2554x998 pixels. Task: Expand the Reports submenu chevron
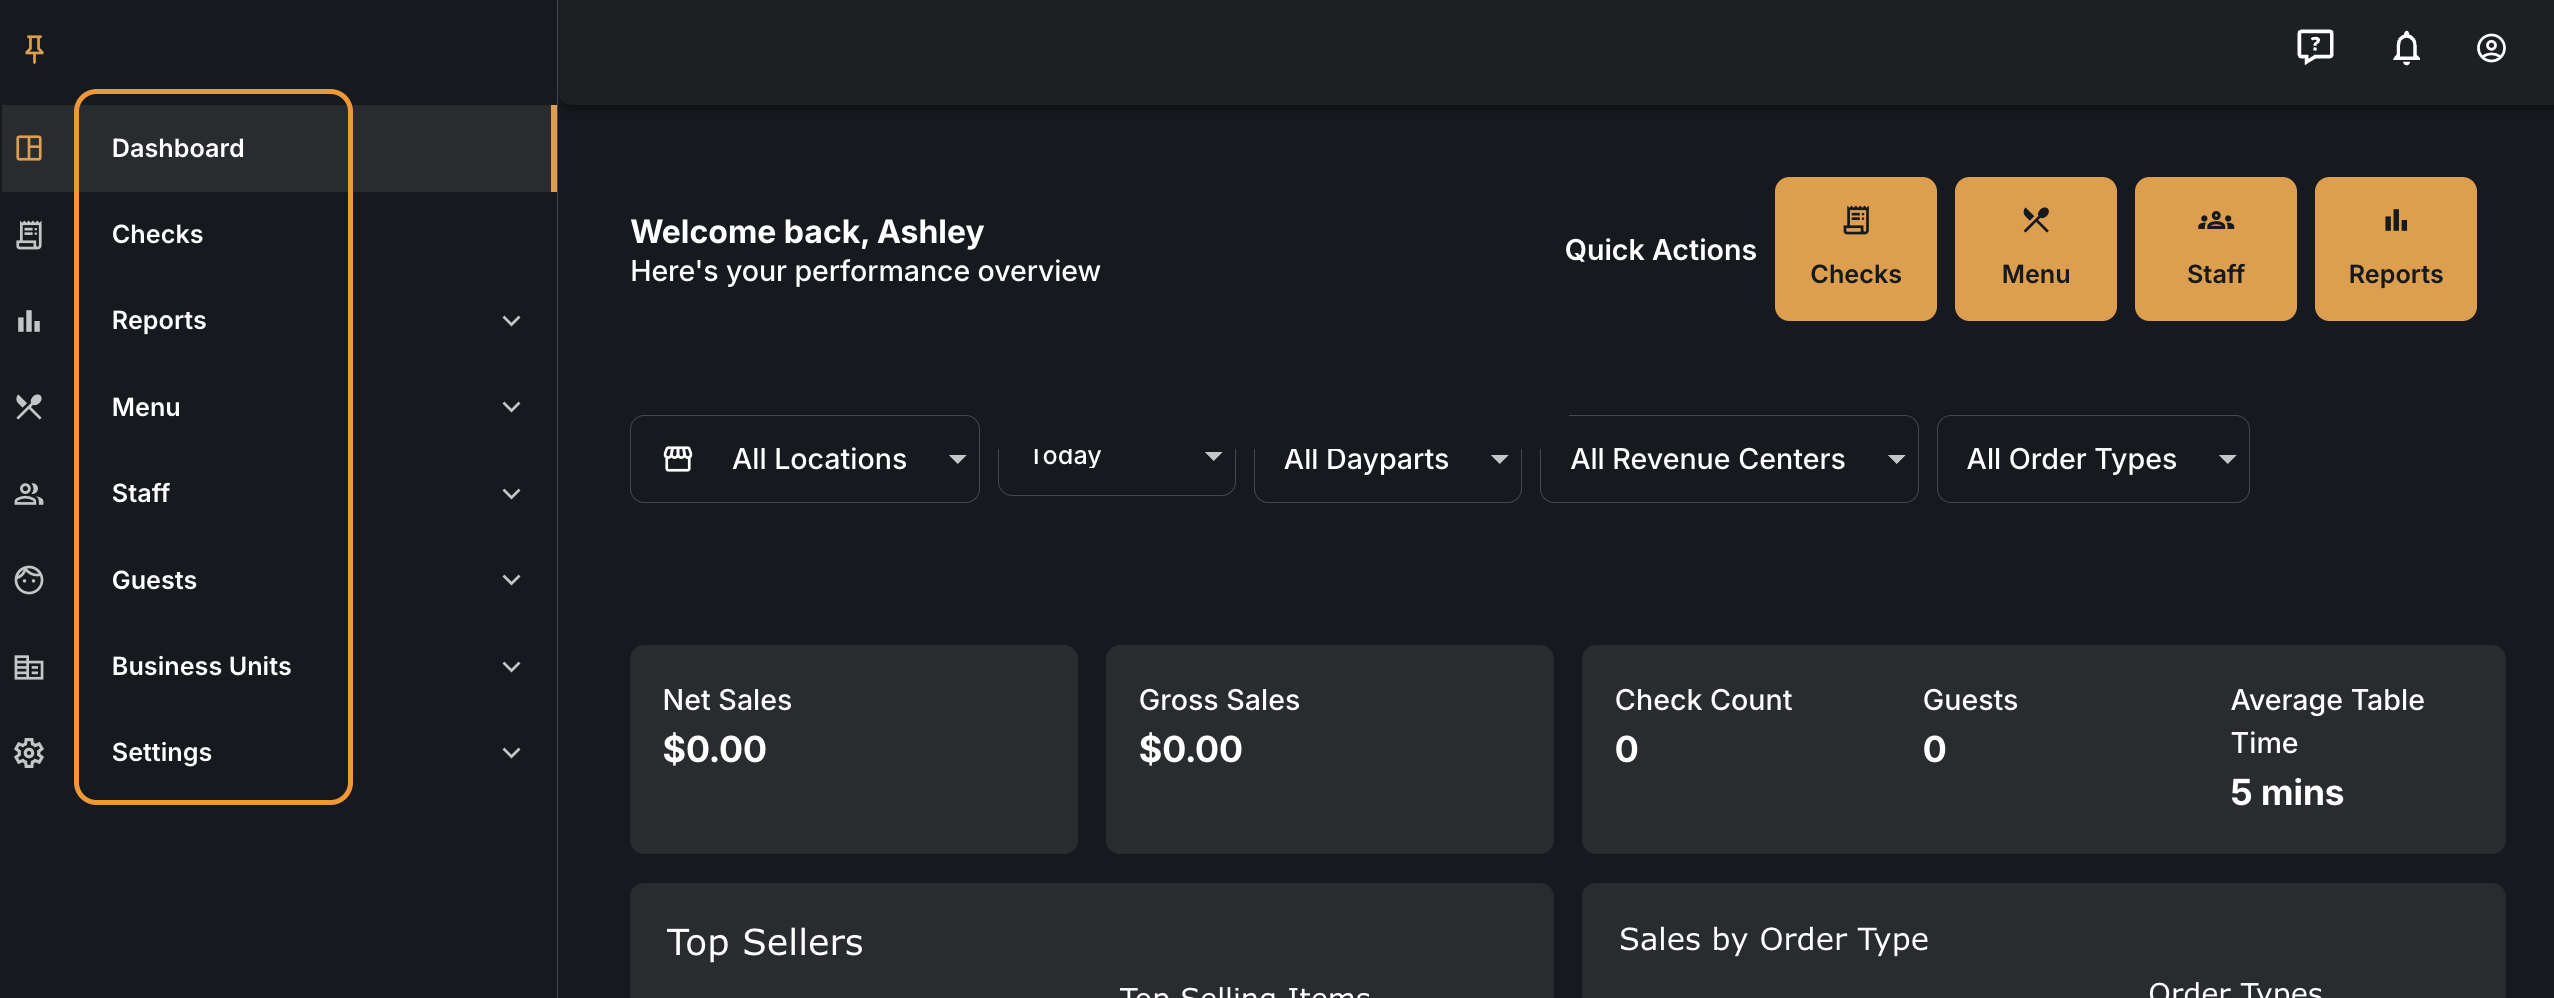(x=511, y=321)
